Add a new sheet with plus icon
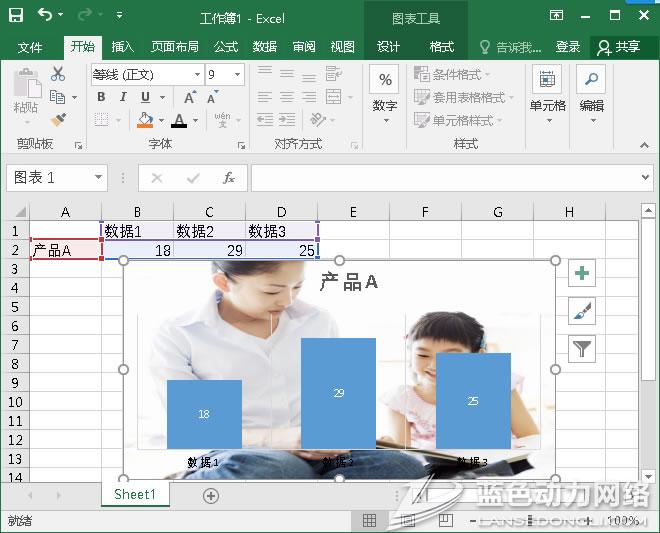The width and height of the screenshot is (660, 533). 210,495
